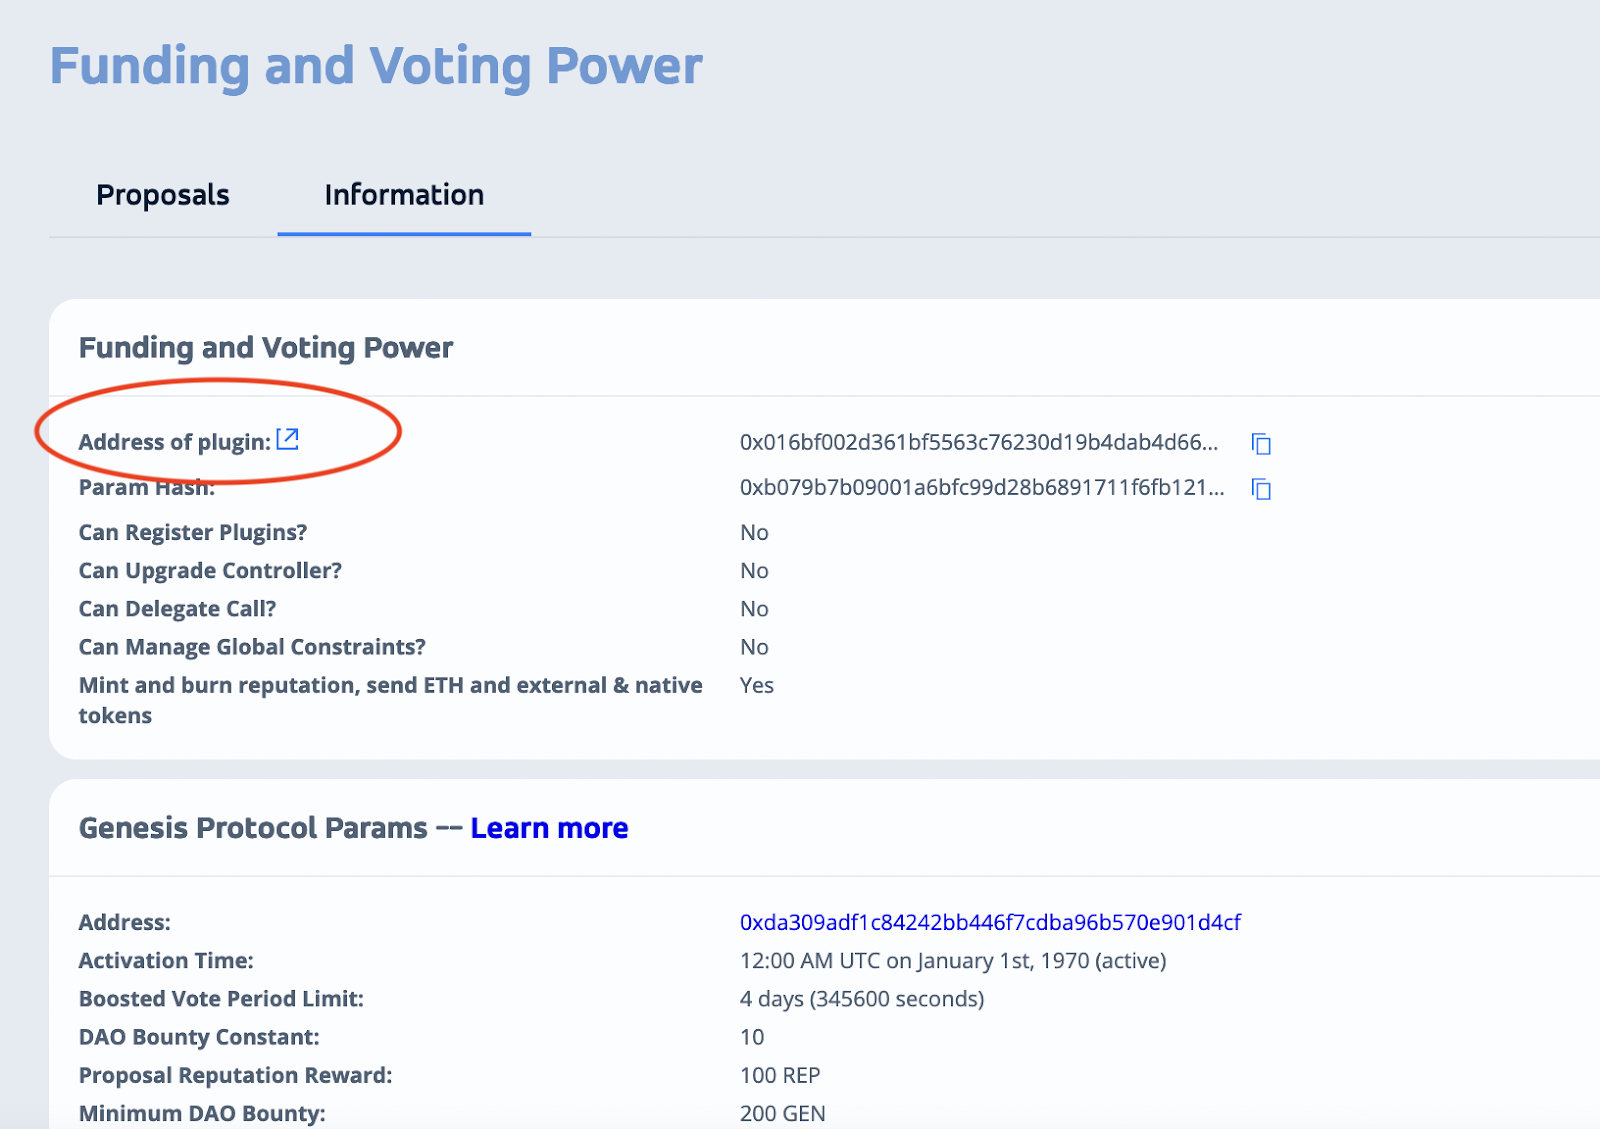Open the plugin address external link icon

pyautogui.click(x=288, y=439)
